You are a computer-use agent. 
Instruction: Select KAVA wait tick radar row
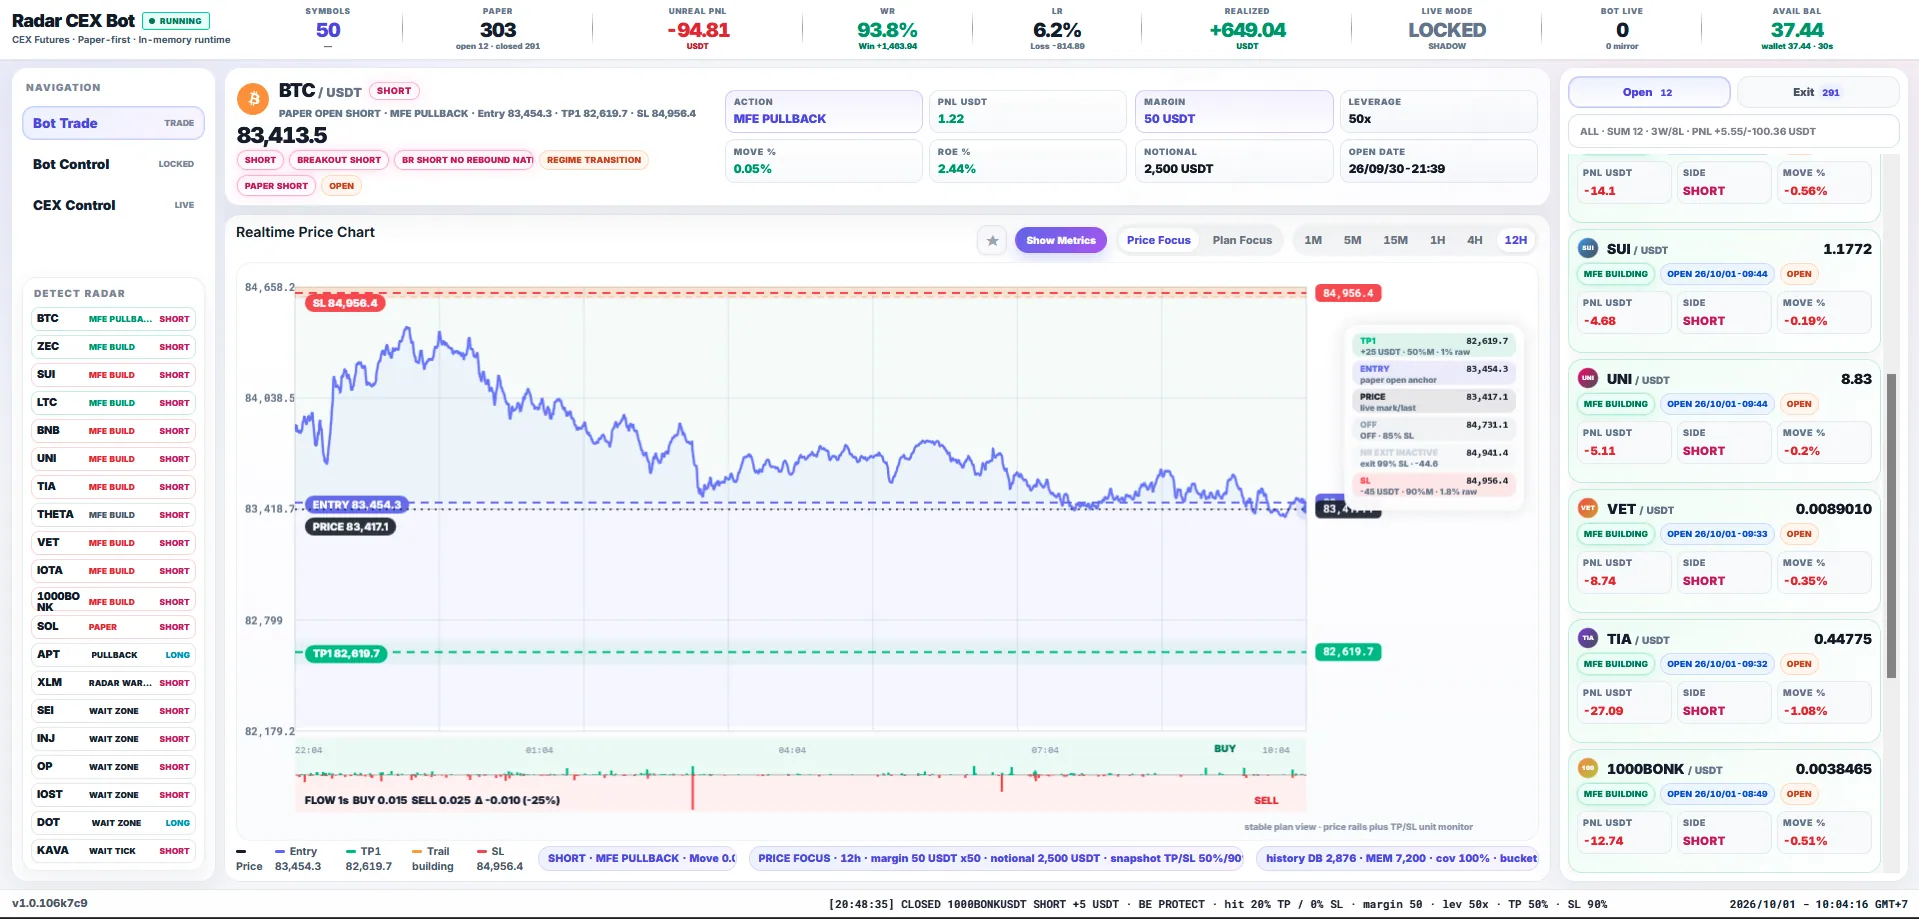(113, 851)
